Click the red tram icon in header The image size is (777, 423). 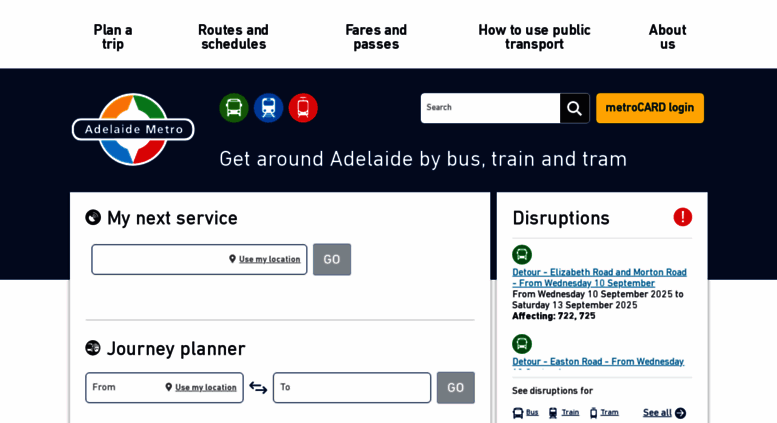point(303,108)
